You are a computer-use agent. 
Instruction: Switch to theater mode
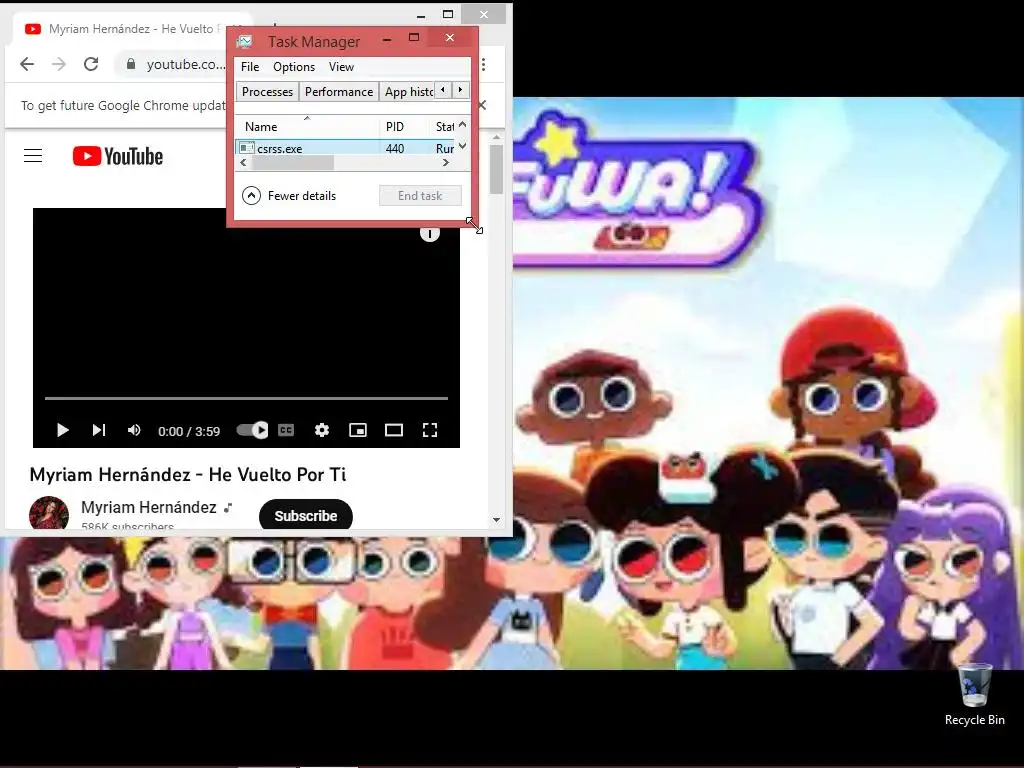tap(394, 430)
